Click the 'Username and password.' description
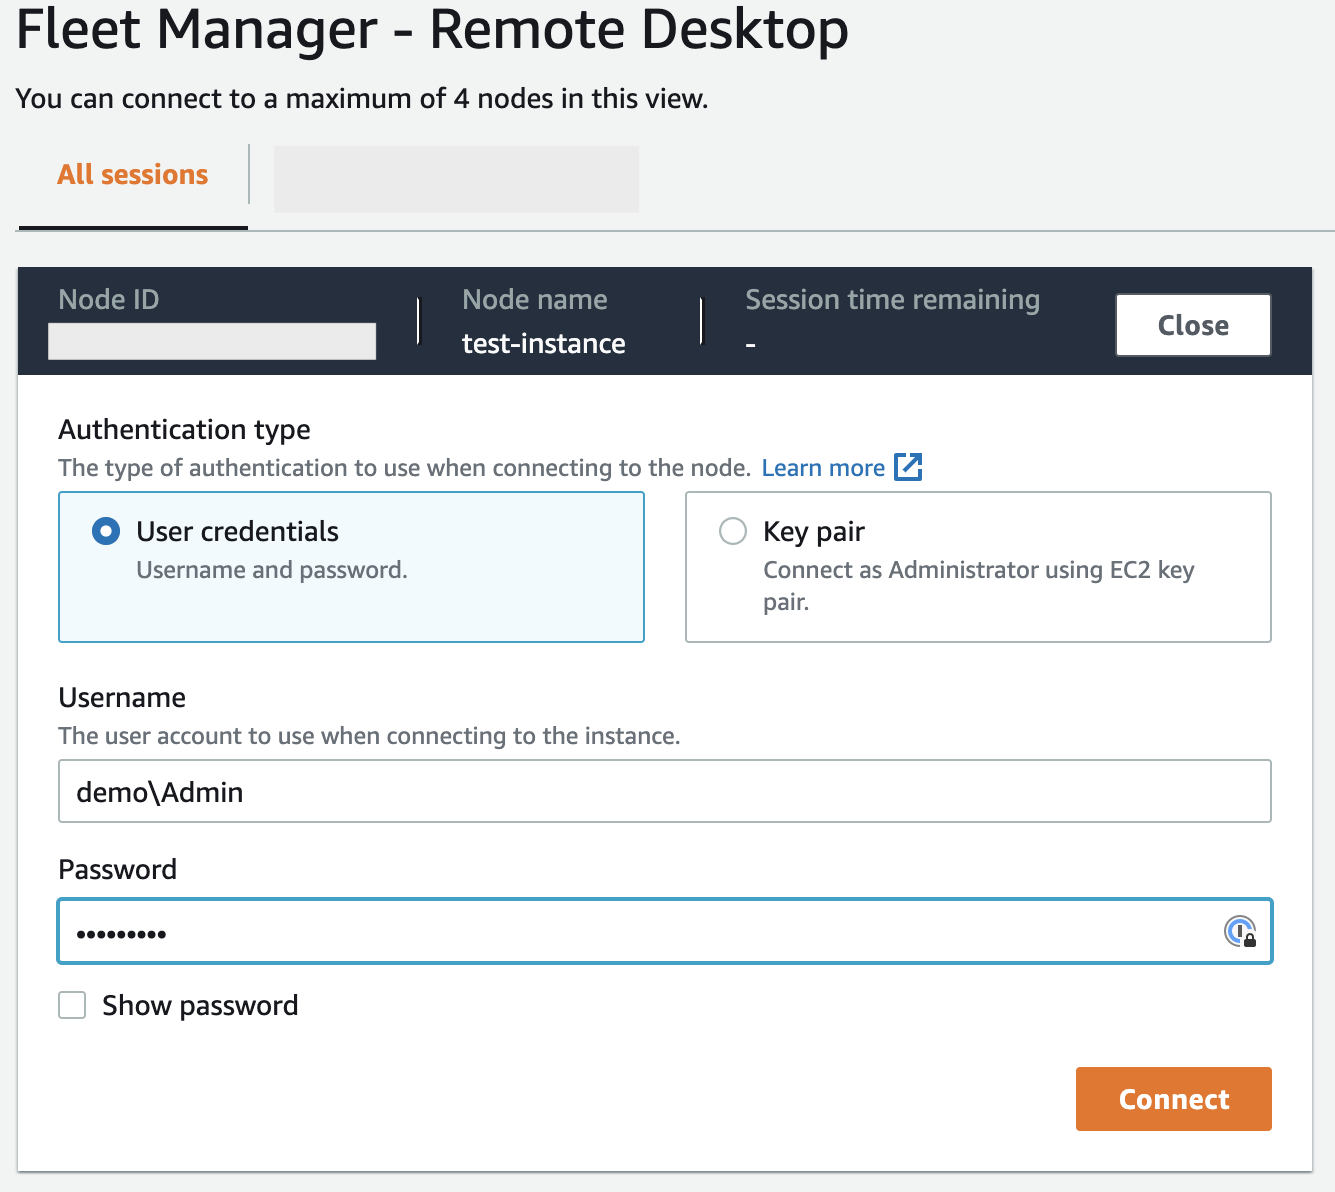Viewport: 1335px width, 1192px height. point(272,570)
